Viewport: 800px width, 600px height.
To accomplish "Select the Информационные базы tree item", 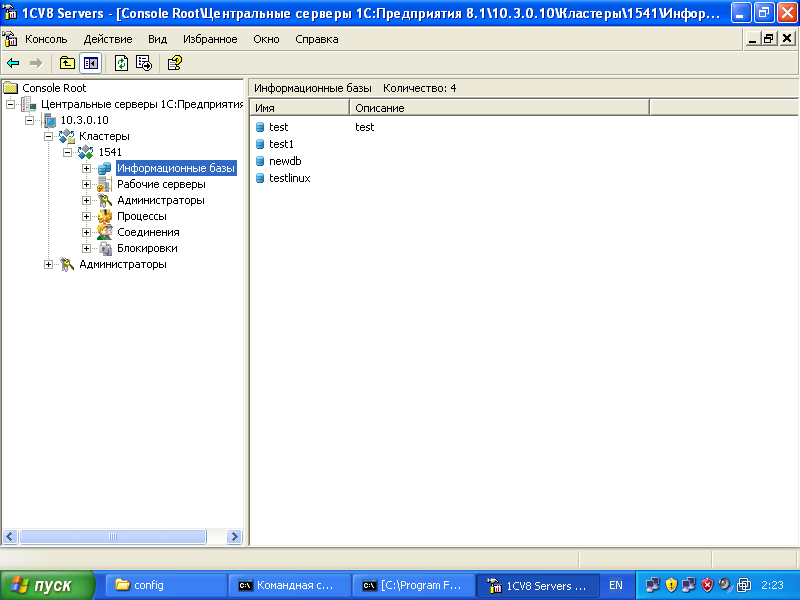I will [176, 168].
